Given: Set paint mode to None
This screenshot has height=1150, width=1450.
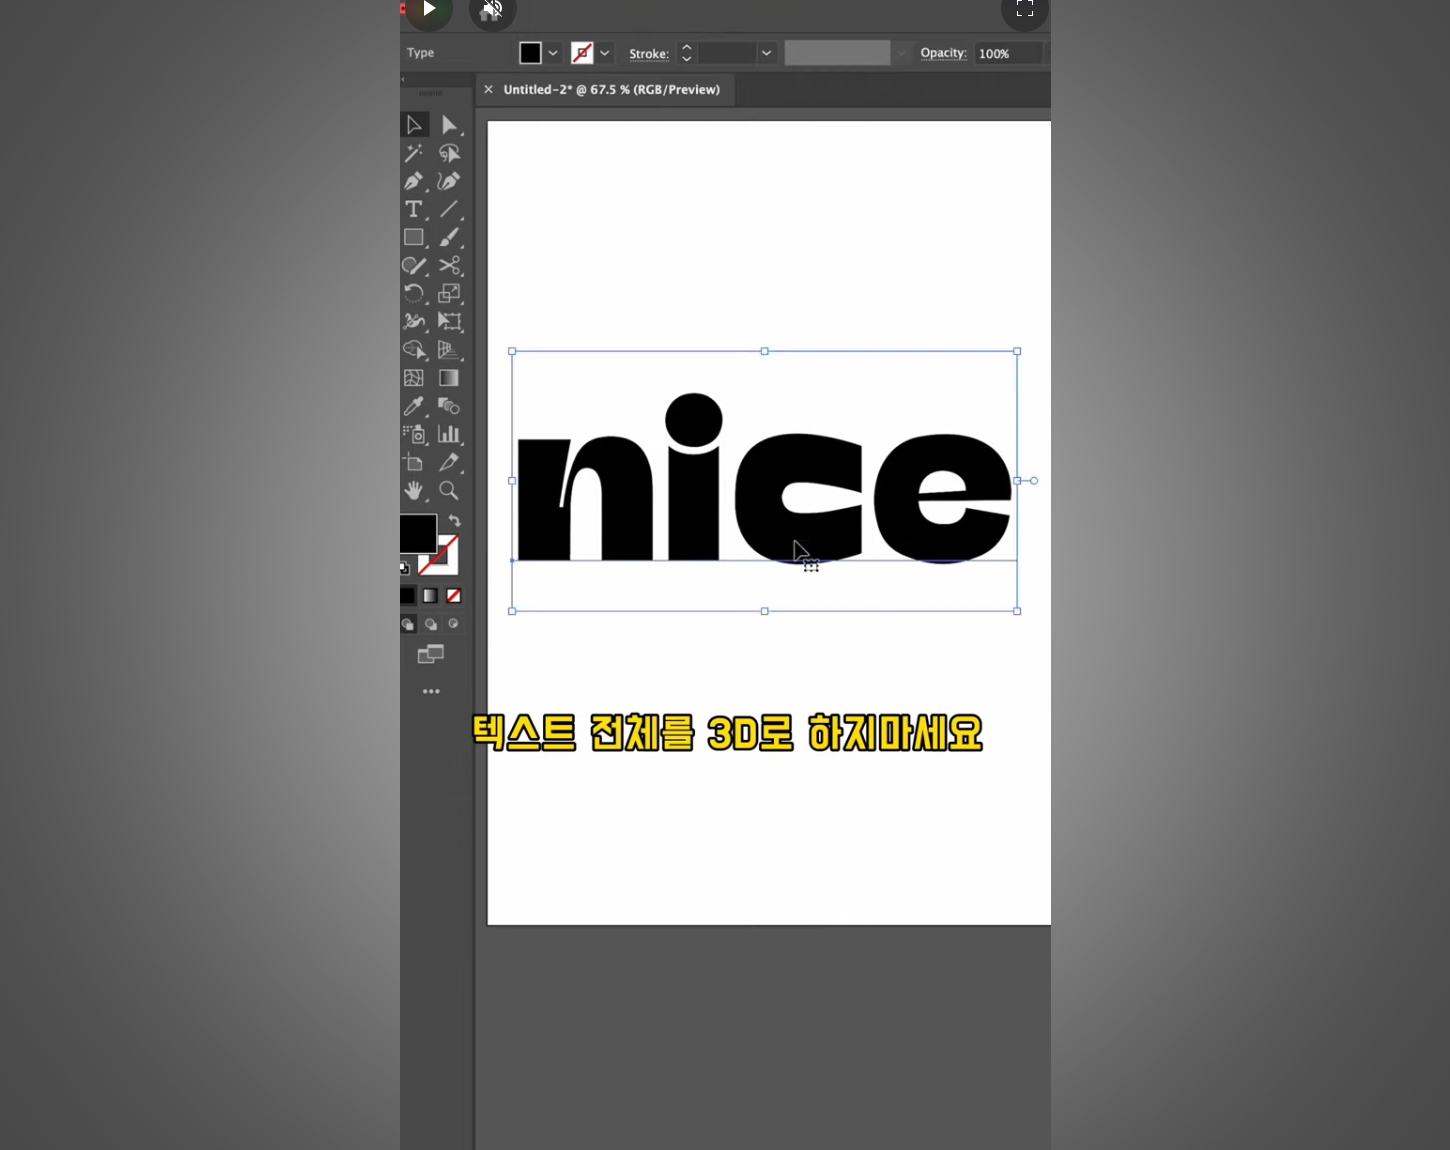Looking at the screenshot, I should pyautogui.click(x=454, y=596).
